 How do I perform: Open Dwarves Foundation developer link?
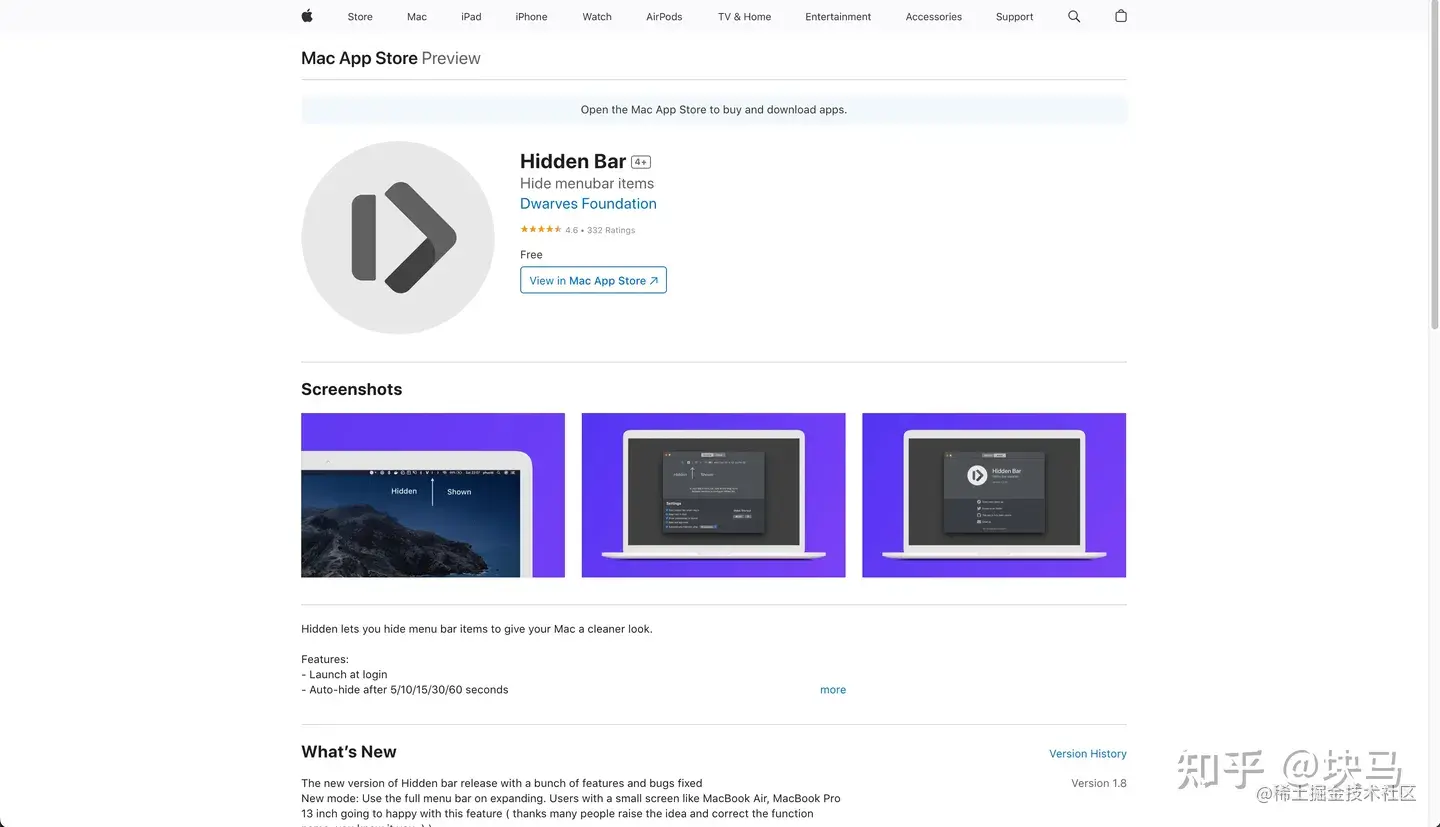coord(588,204)
